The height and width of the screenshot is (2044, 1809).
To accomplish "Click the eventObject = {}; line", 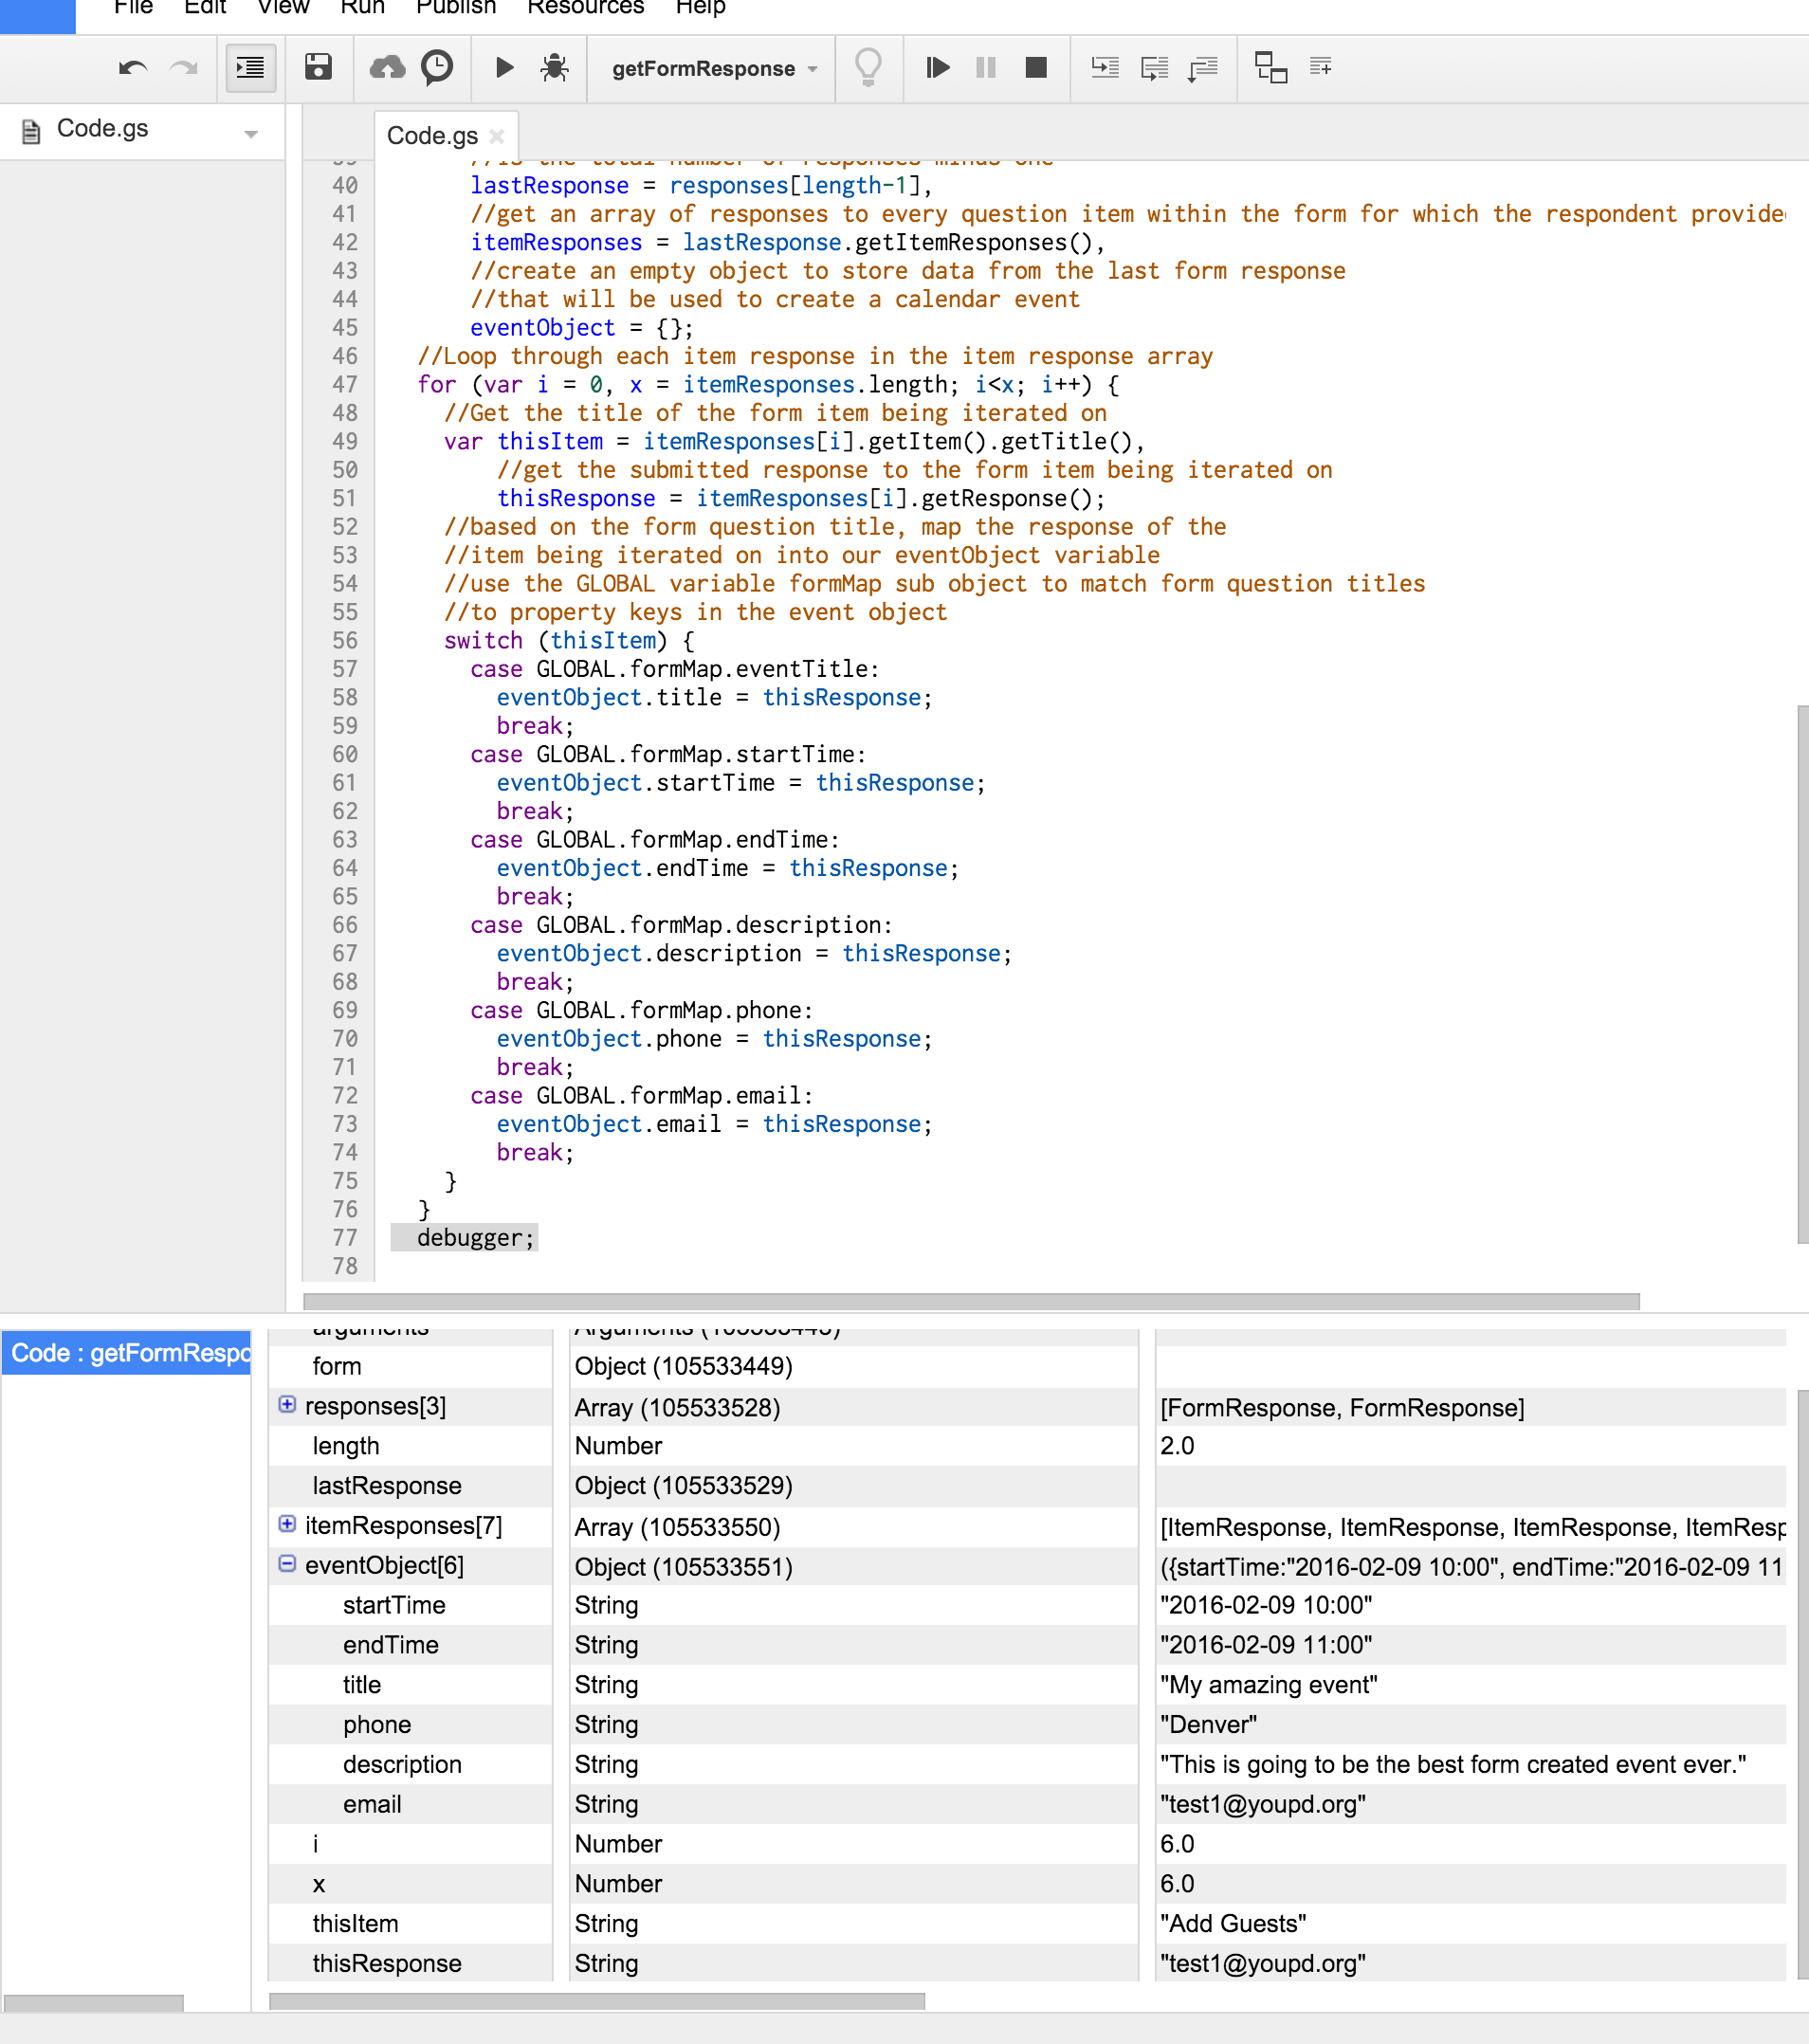I will click(x=581, y=328).
